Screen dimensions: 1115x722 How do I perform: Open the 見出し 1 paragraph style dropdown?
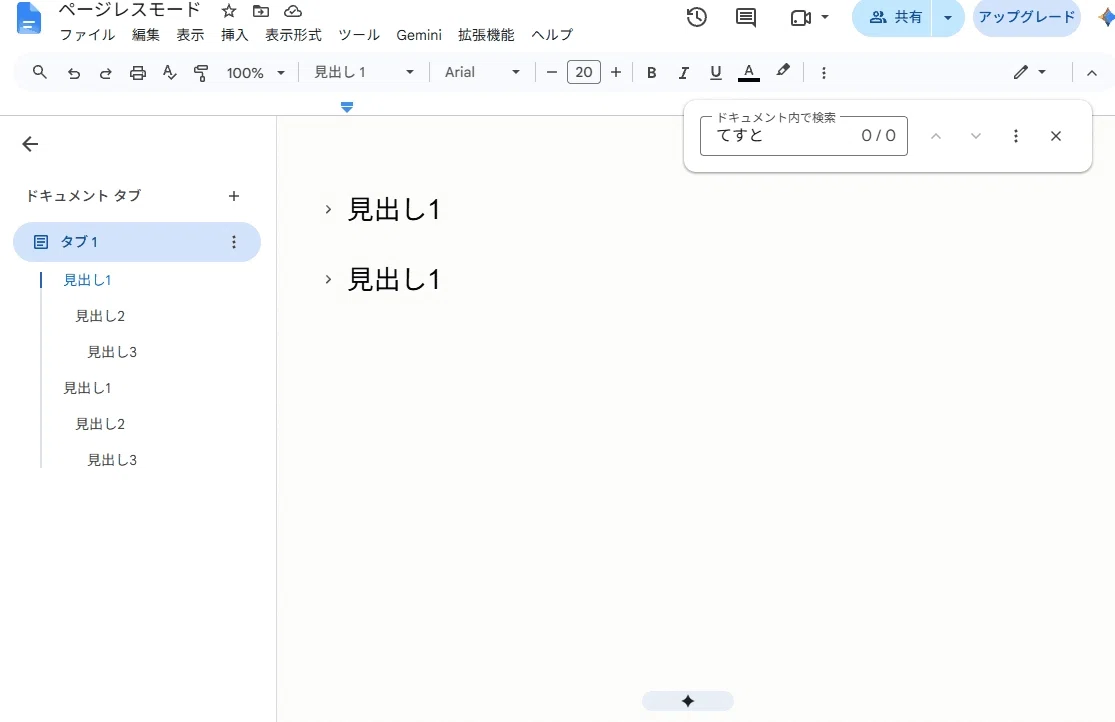point(363,73)
